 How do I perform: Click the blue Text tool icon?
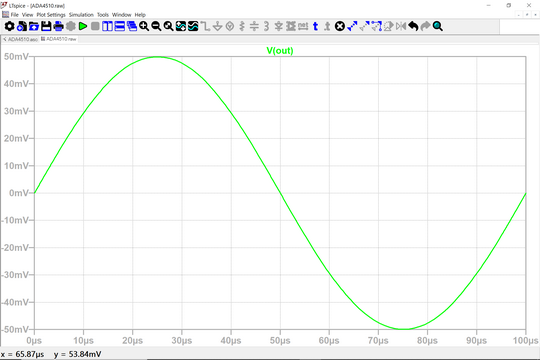point(315,26)
